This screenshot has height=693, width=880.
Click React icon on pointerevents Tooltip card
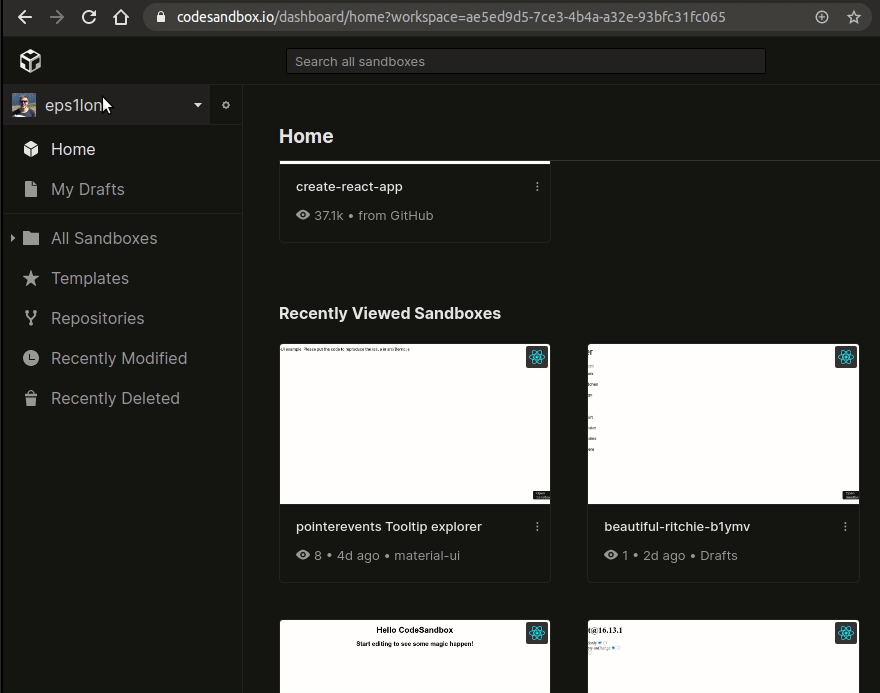pos(537,357)
